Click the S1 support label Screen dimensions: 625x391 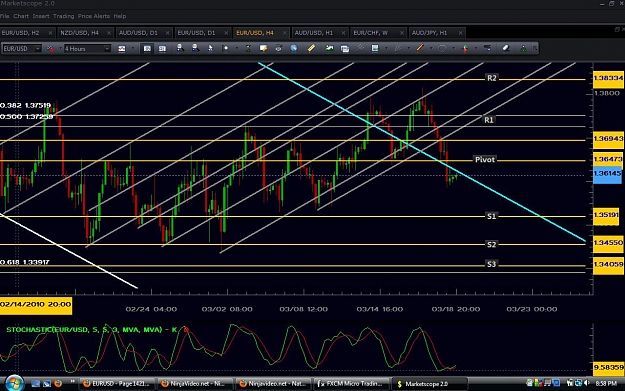491,216
